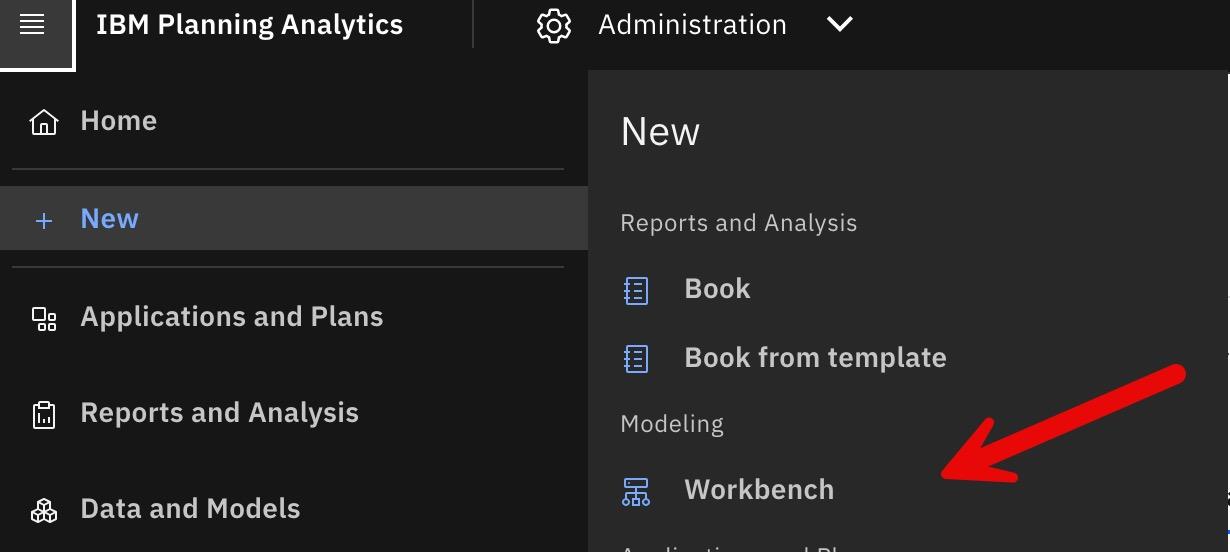The image size is (1230, 552).
Task: Click the Book from template icon
Action: tap(636, 358)
